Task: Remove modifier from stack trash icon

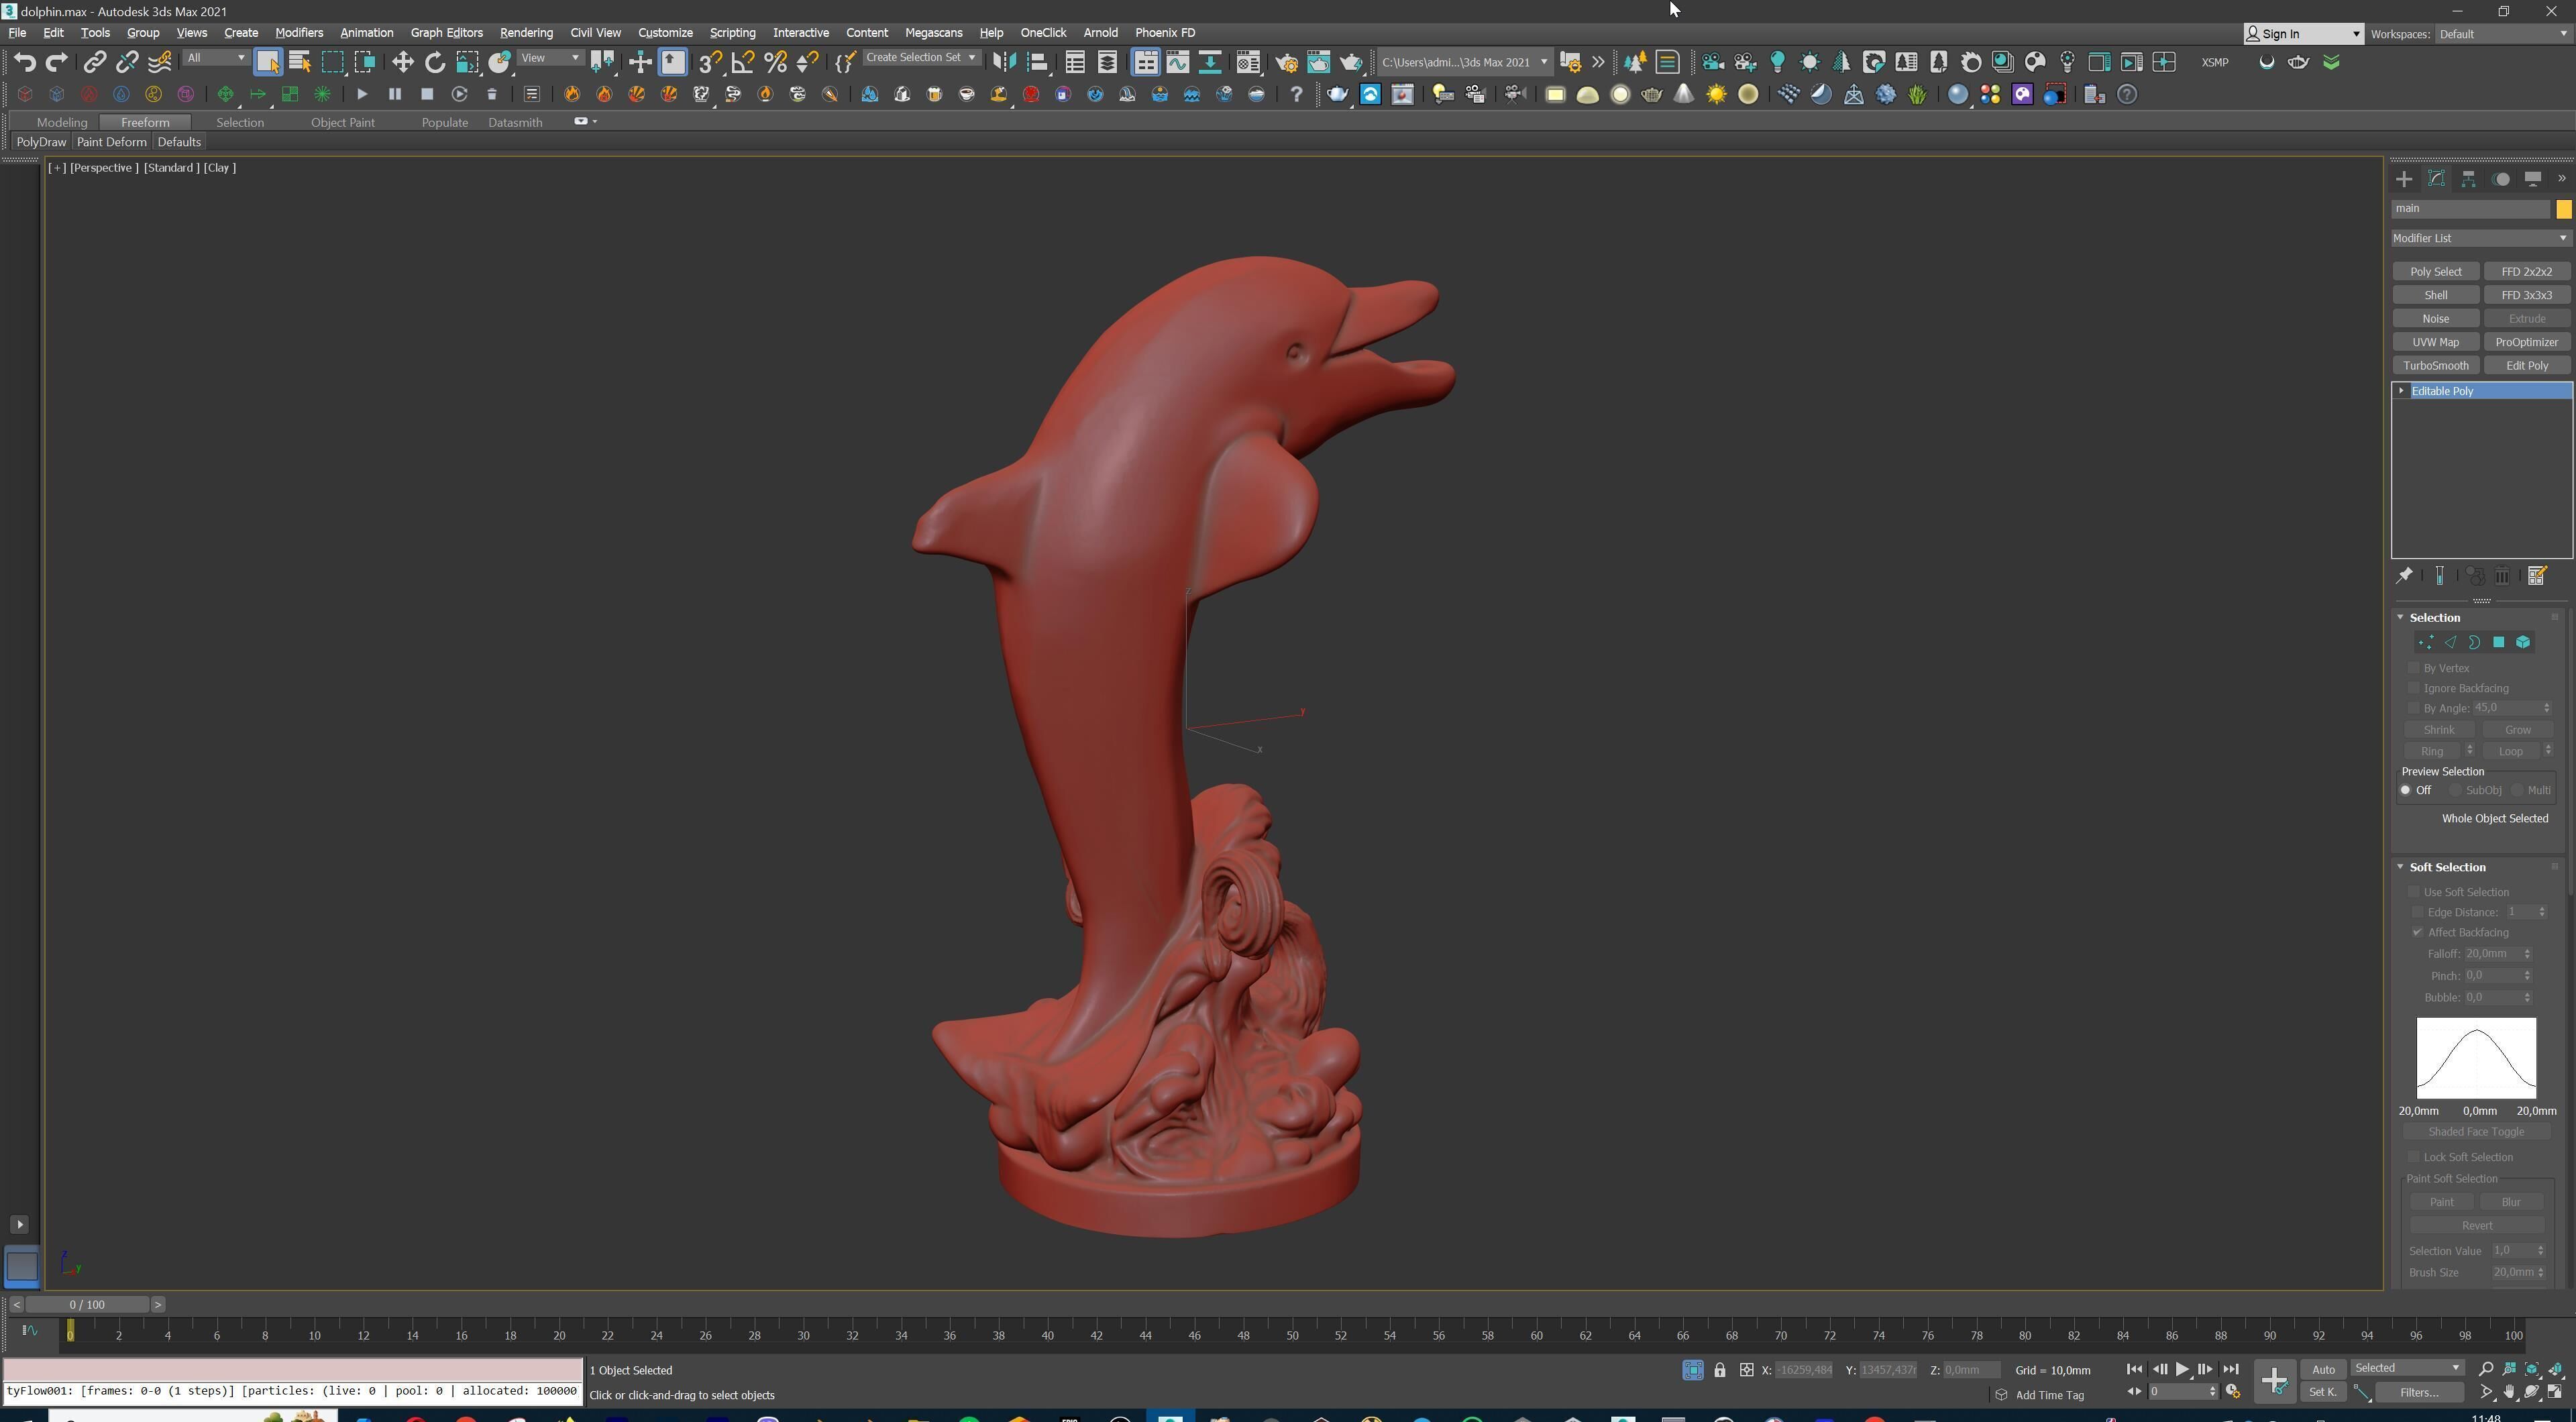Action: click(x=2502, y=576)
